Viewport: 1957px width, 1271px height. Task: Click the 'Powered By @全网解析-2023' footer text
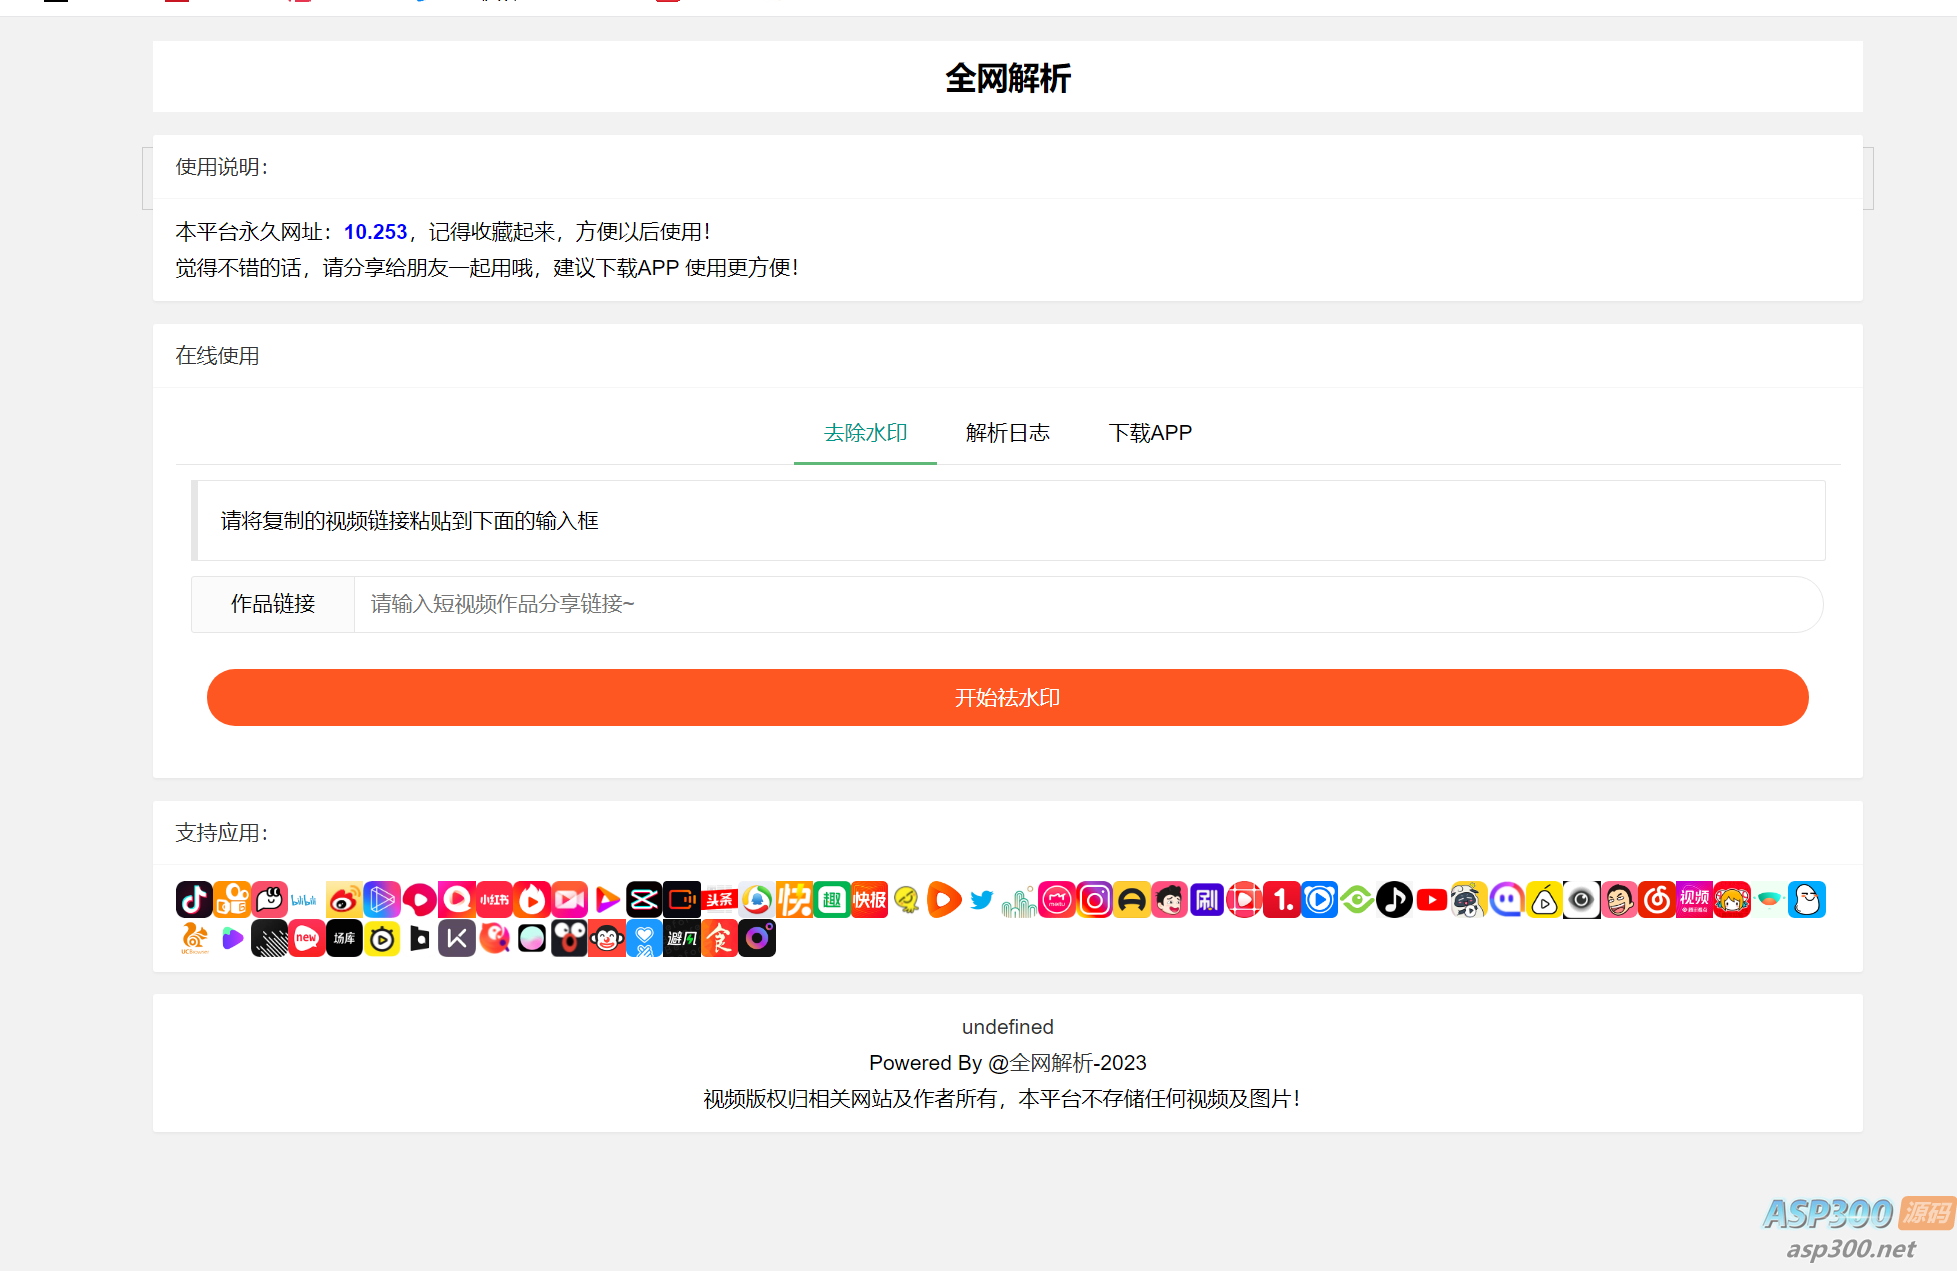[x=1008, y=1063]
